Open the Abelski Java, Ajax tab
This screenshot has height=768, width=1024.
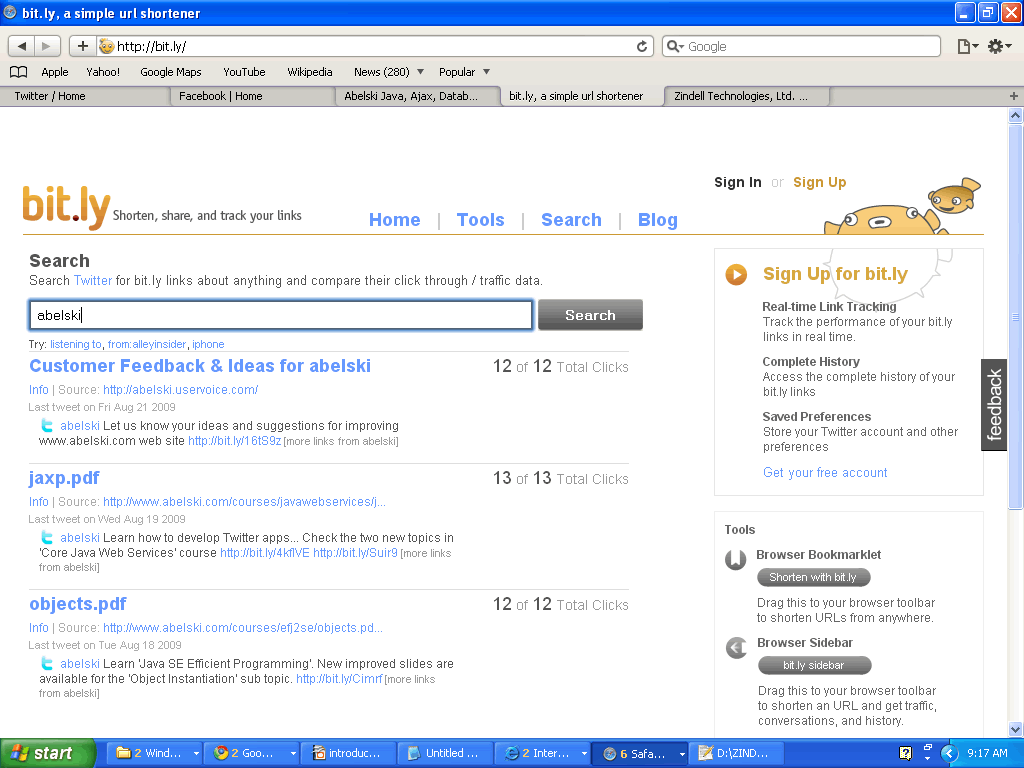pyautogui.click(x=418, y=96)
